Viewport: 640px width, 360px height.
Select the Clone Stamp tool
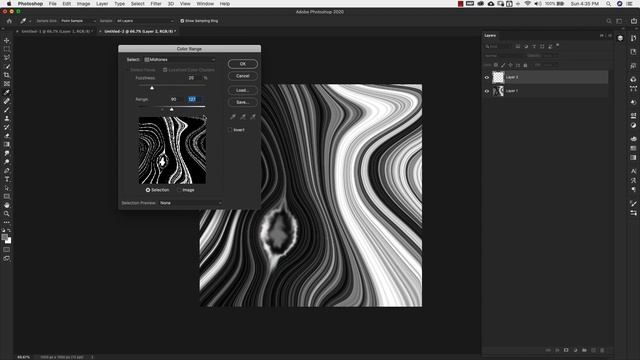7,118
